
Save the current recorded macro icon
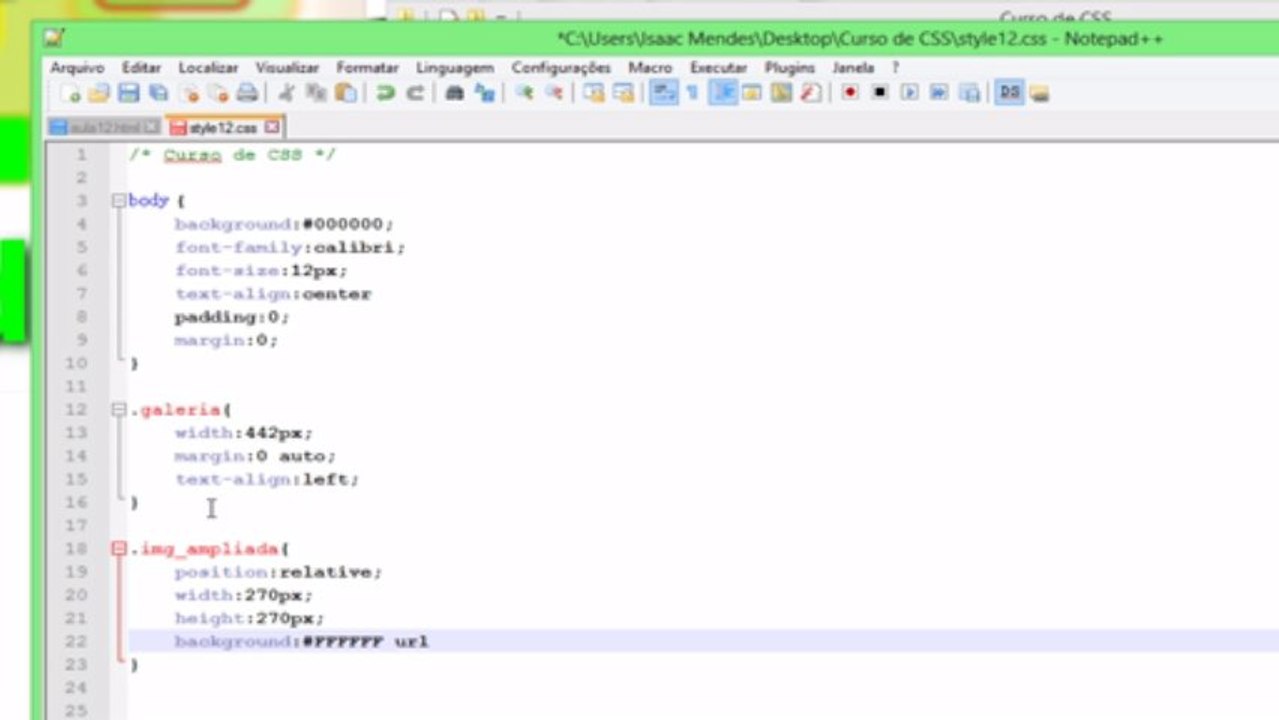[969, 93]
